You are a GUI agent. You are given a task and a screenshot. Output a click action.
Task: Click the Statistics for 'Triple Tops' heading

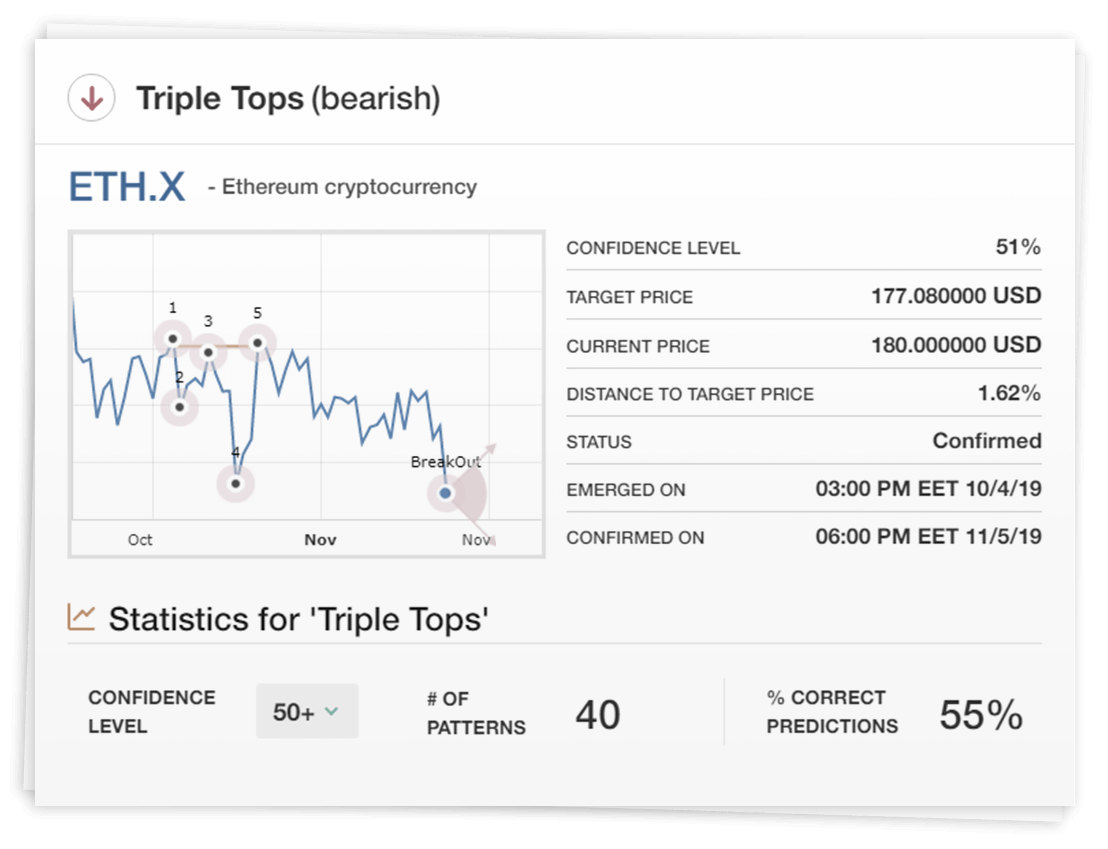click(298, 619)
